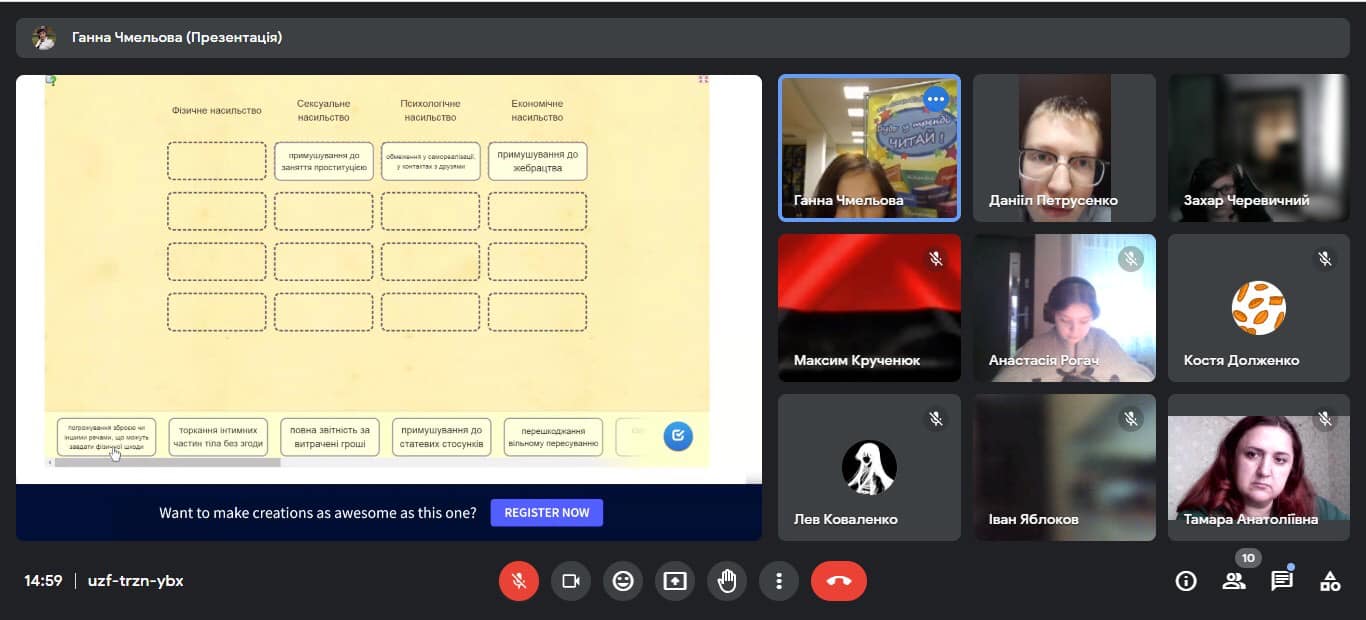Toggle the camera on or off

571,581
